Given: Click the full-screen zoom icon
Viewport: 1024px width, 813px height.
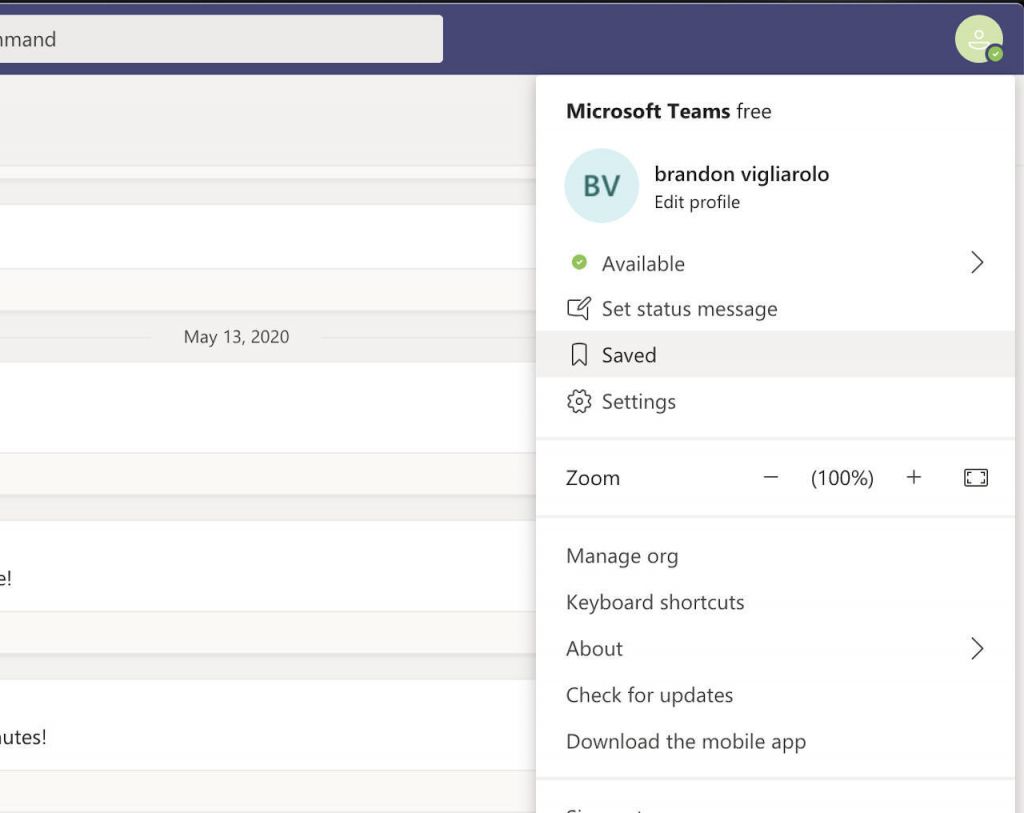Looking at the screenshot, I should (976, 478).
